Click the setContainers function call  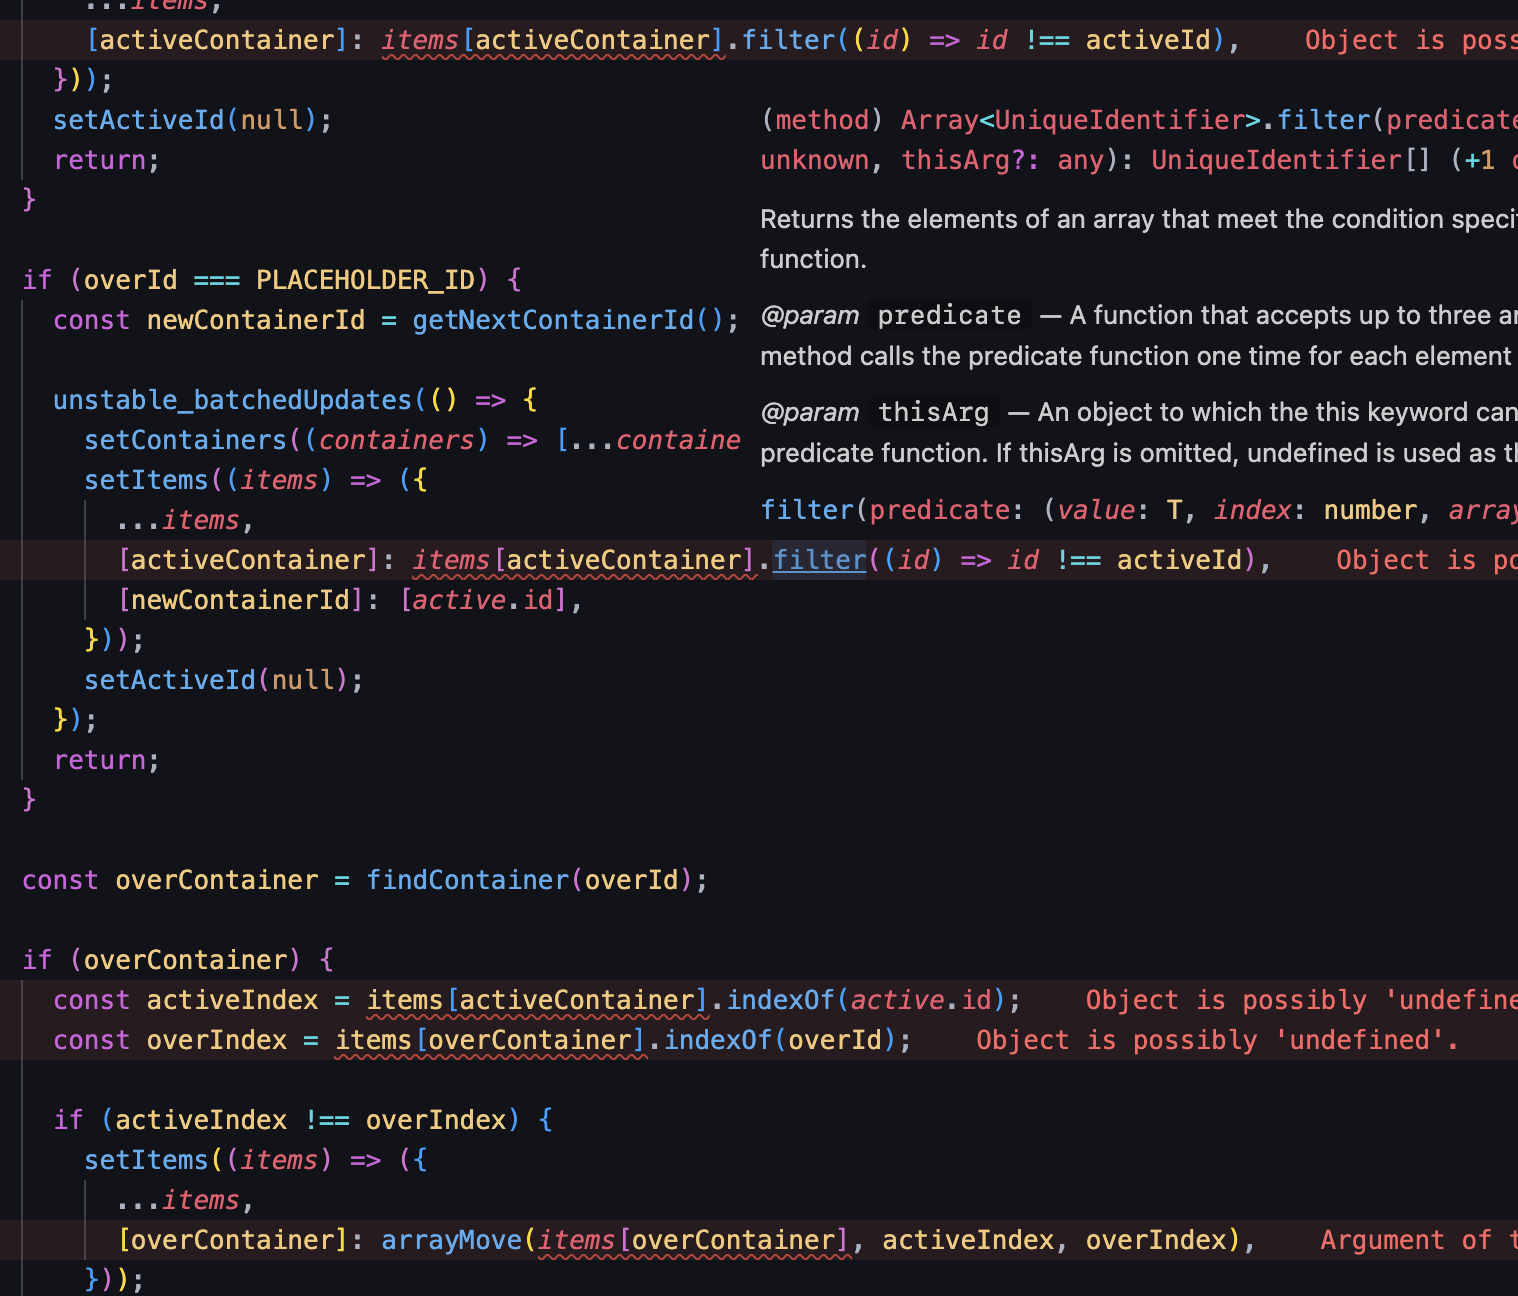tap(186, 440)
